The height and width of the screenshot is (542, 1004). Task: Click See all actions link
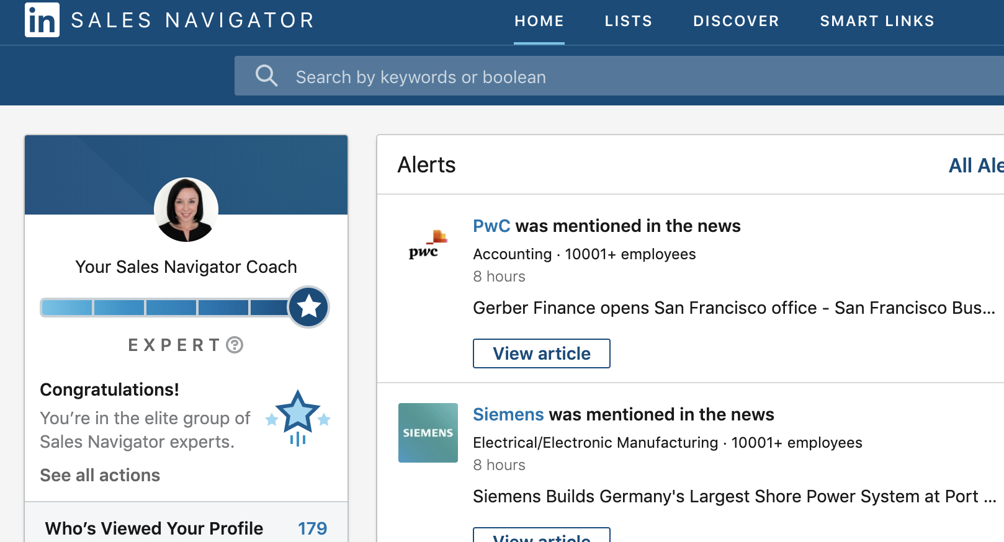100,475
